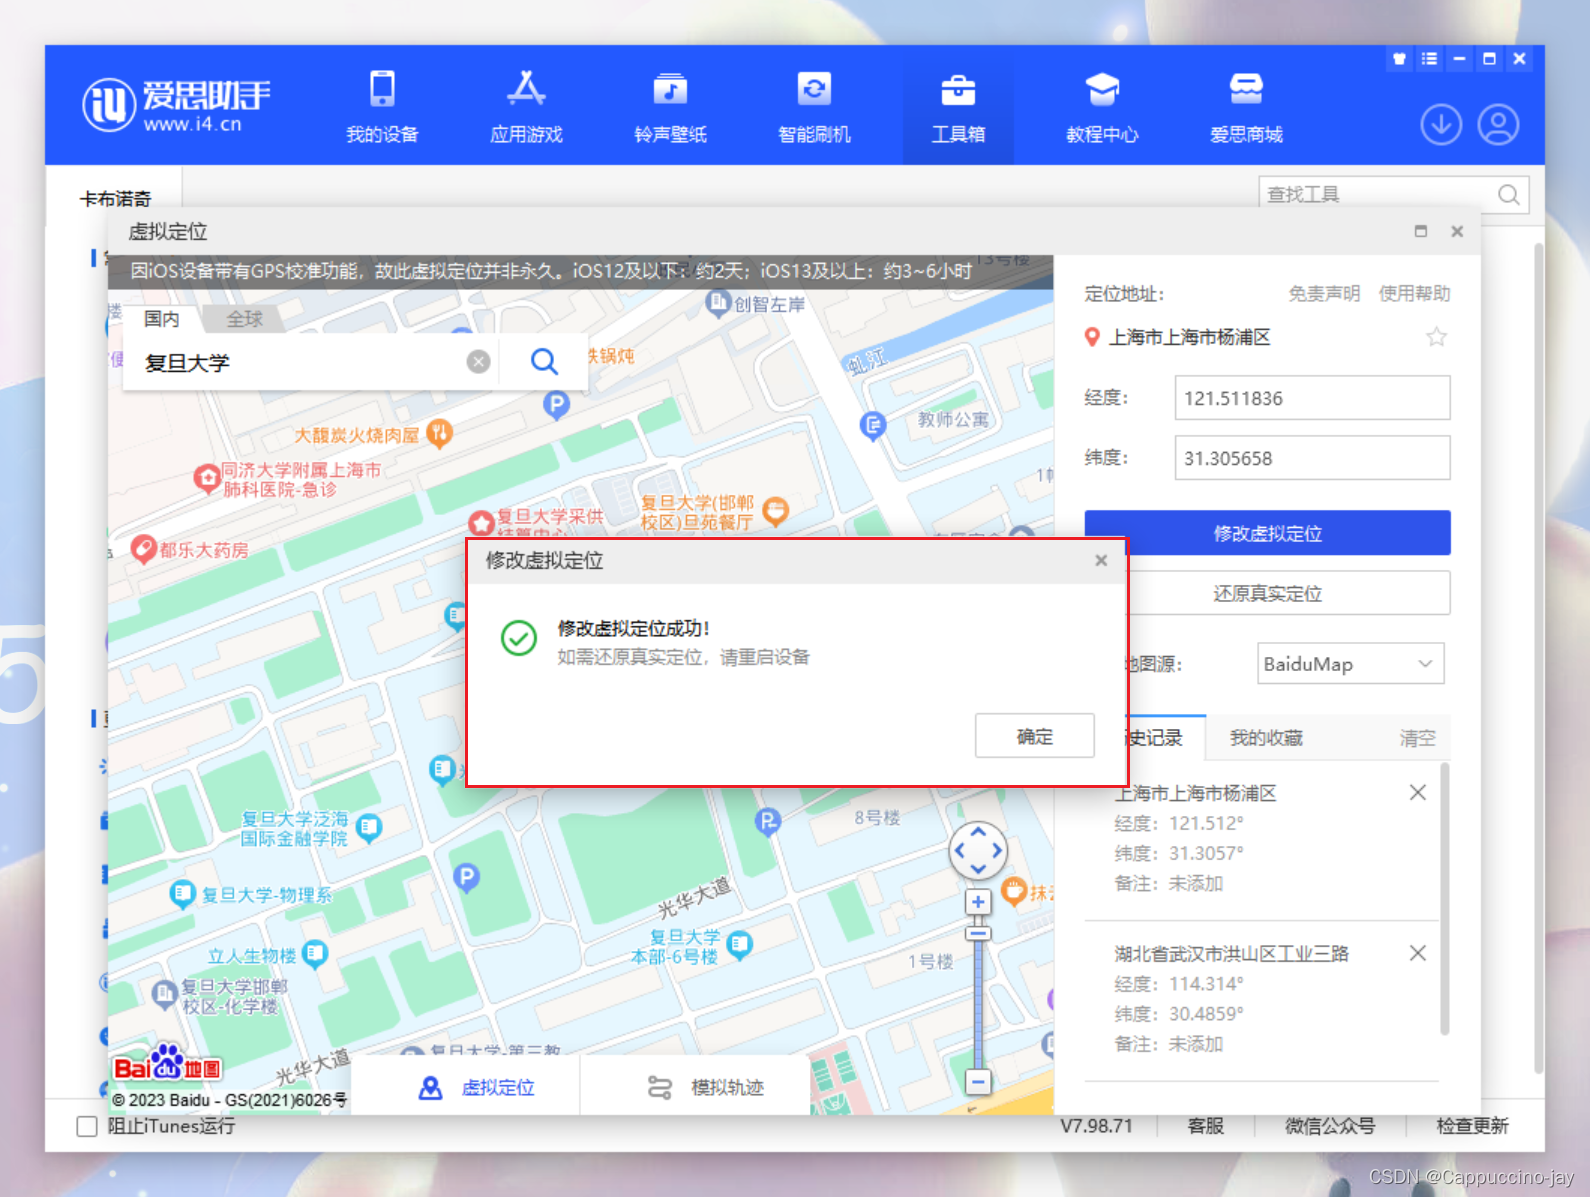Switch to 国内 map tab
The image size is (1590, 1197).
coord(161,319)
